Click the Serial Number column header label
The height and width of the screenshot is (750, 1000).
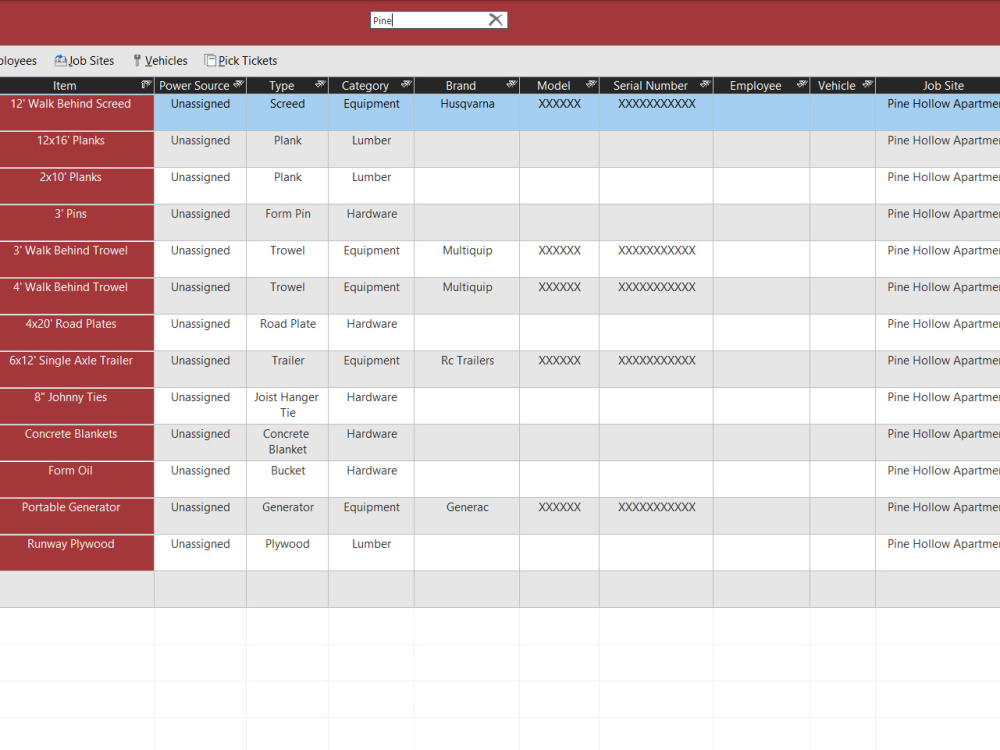650,85
